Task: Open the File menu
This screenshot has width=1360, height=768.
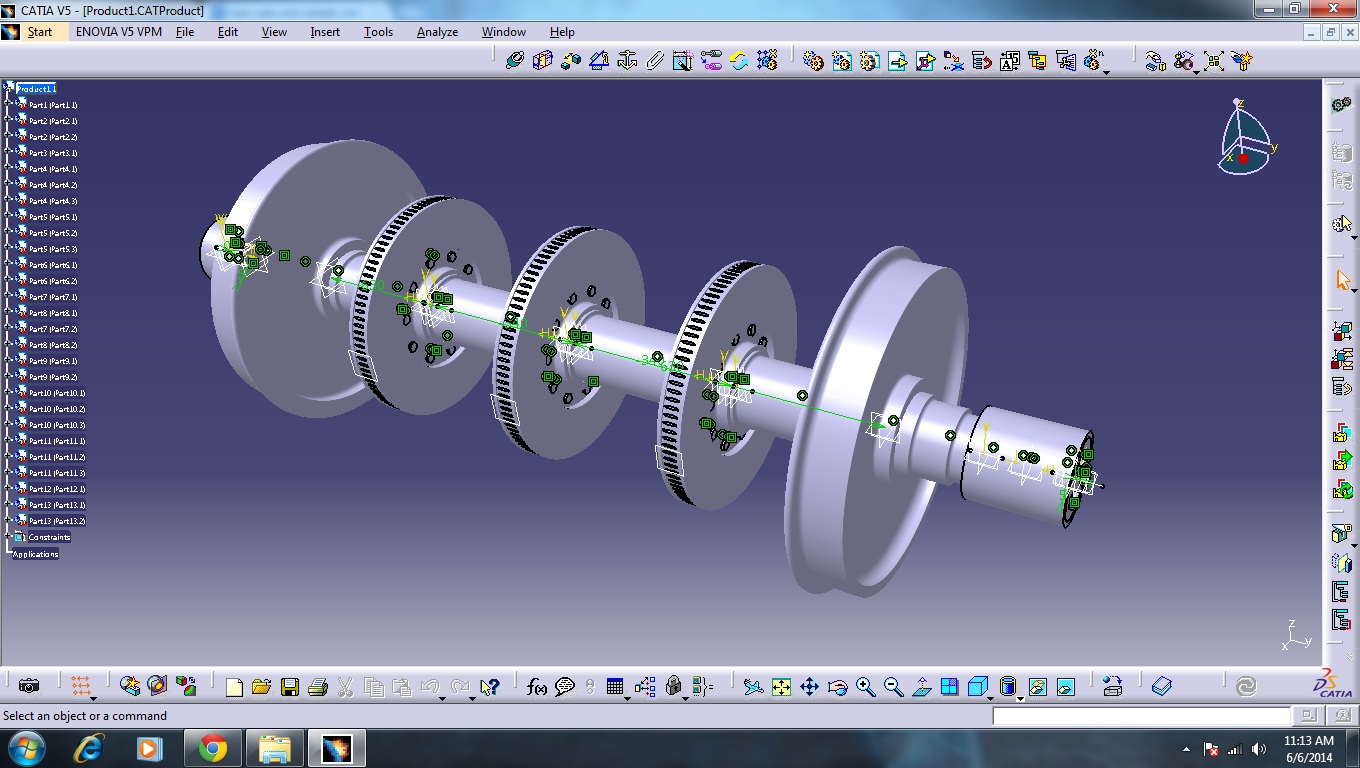Action: click(x=185, y=32)
